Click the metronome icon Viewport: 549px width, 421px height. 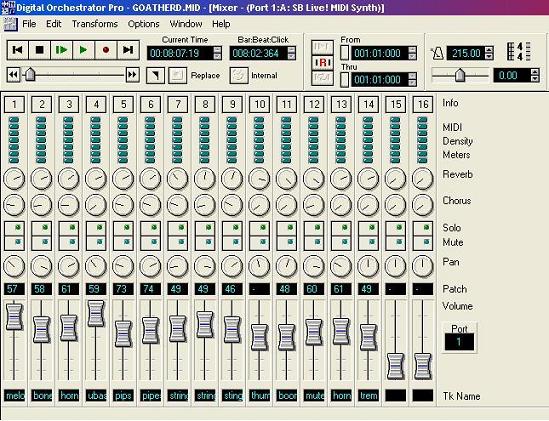[x=437, y=53]
